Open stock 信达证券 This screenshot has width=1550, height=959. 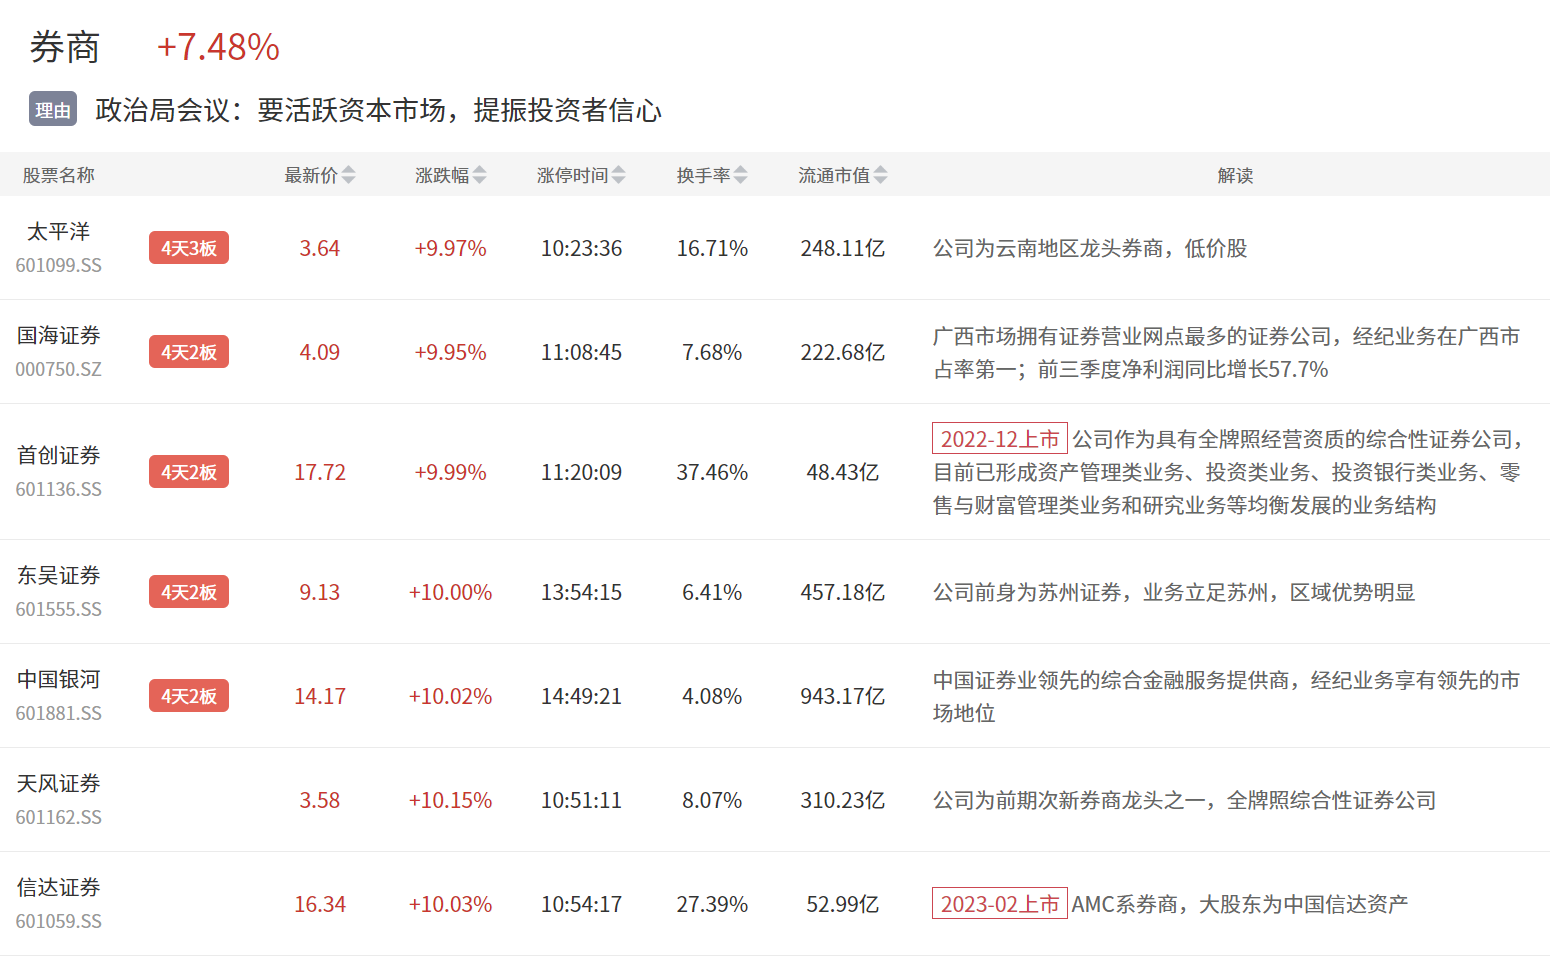[58, 888]
